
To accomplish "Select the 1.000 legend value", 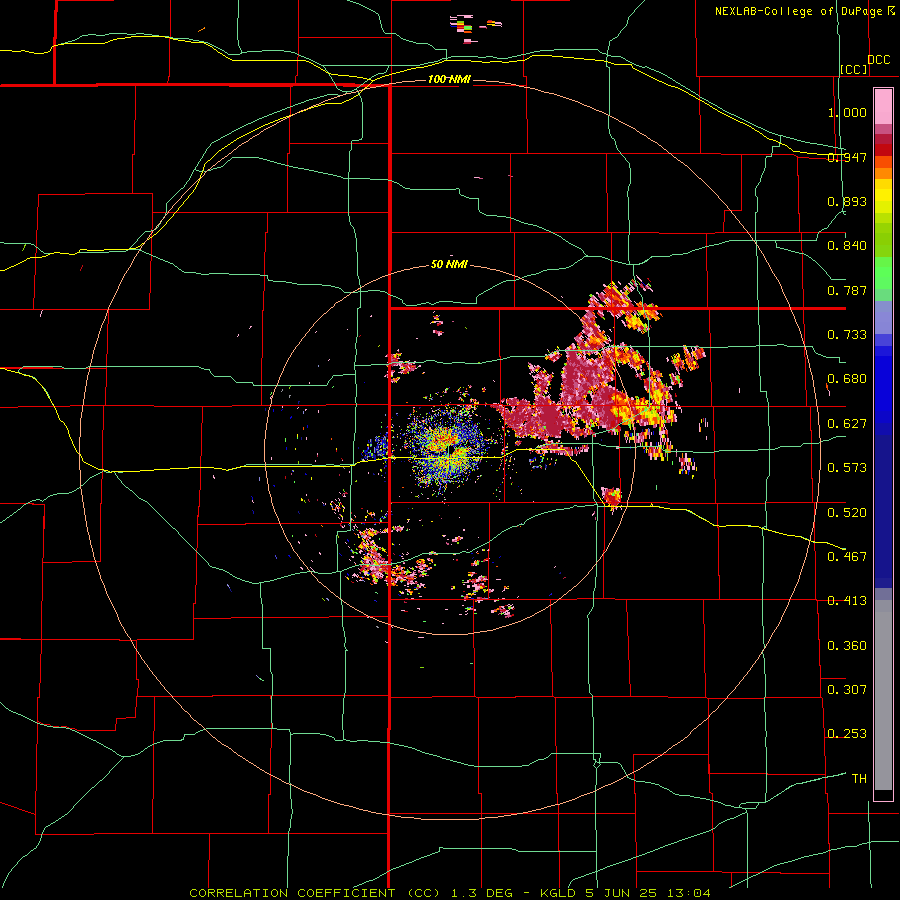I will click(x=847, y=112).
